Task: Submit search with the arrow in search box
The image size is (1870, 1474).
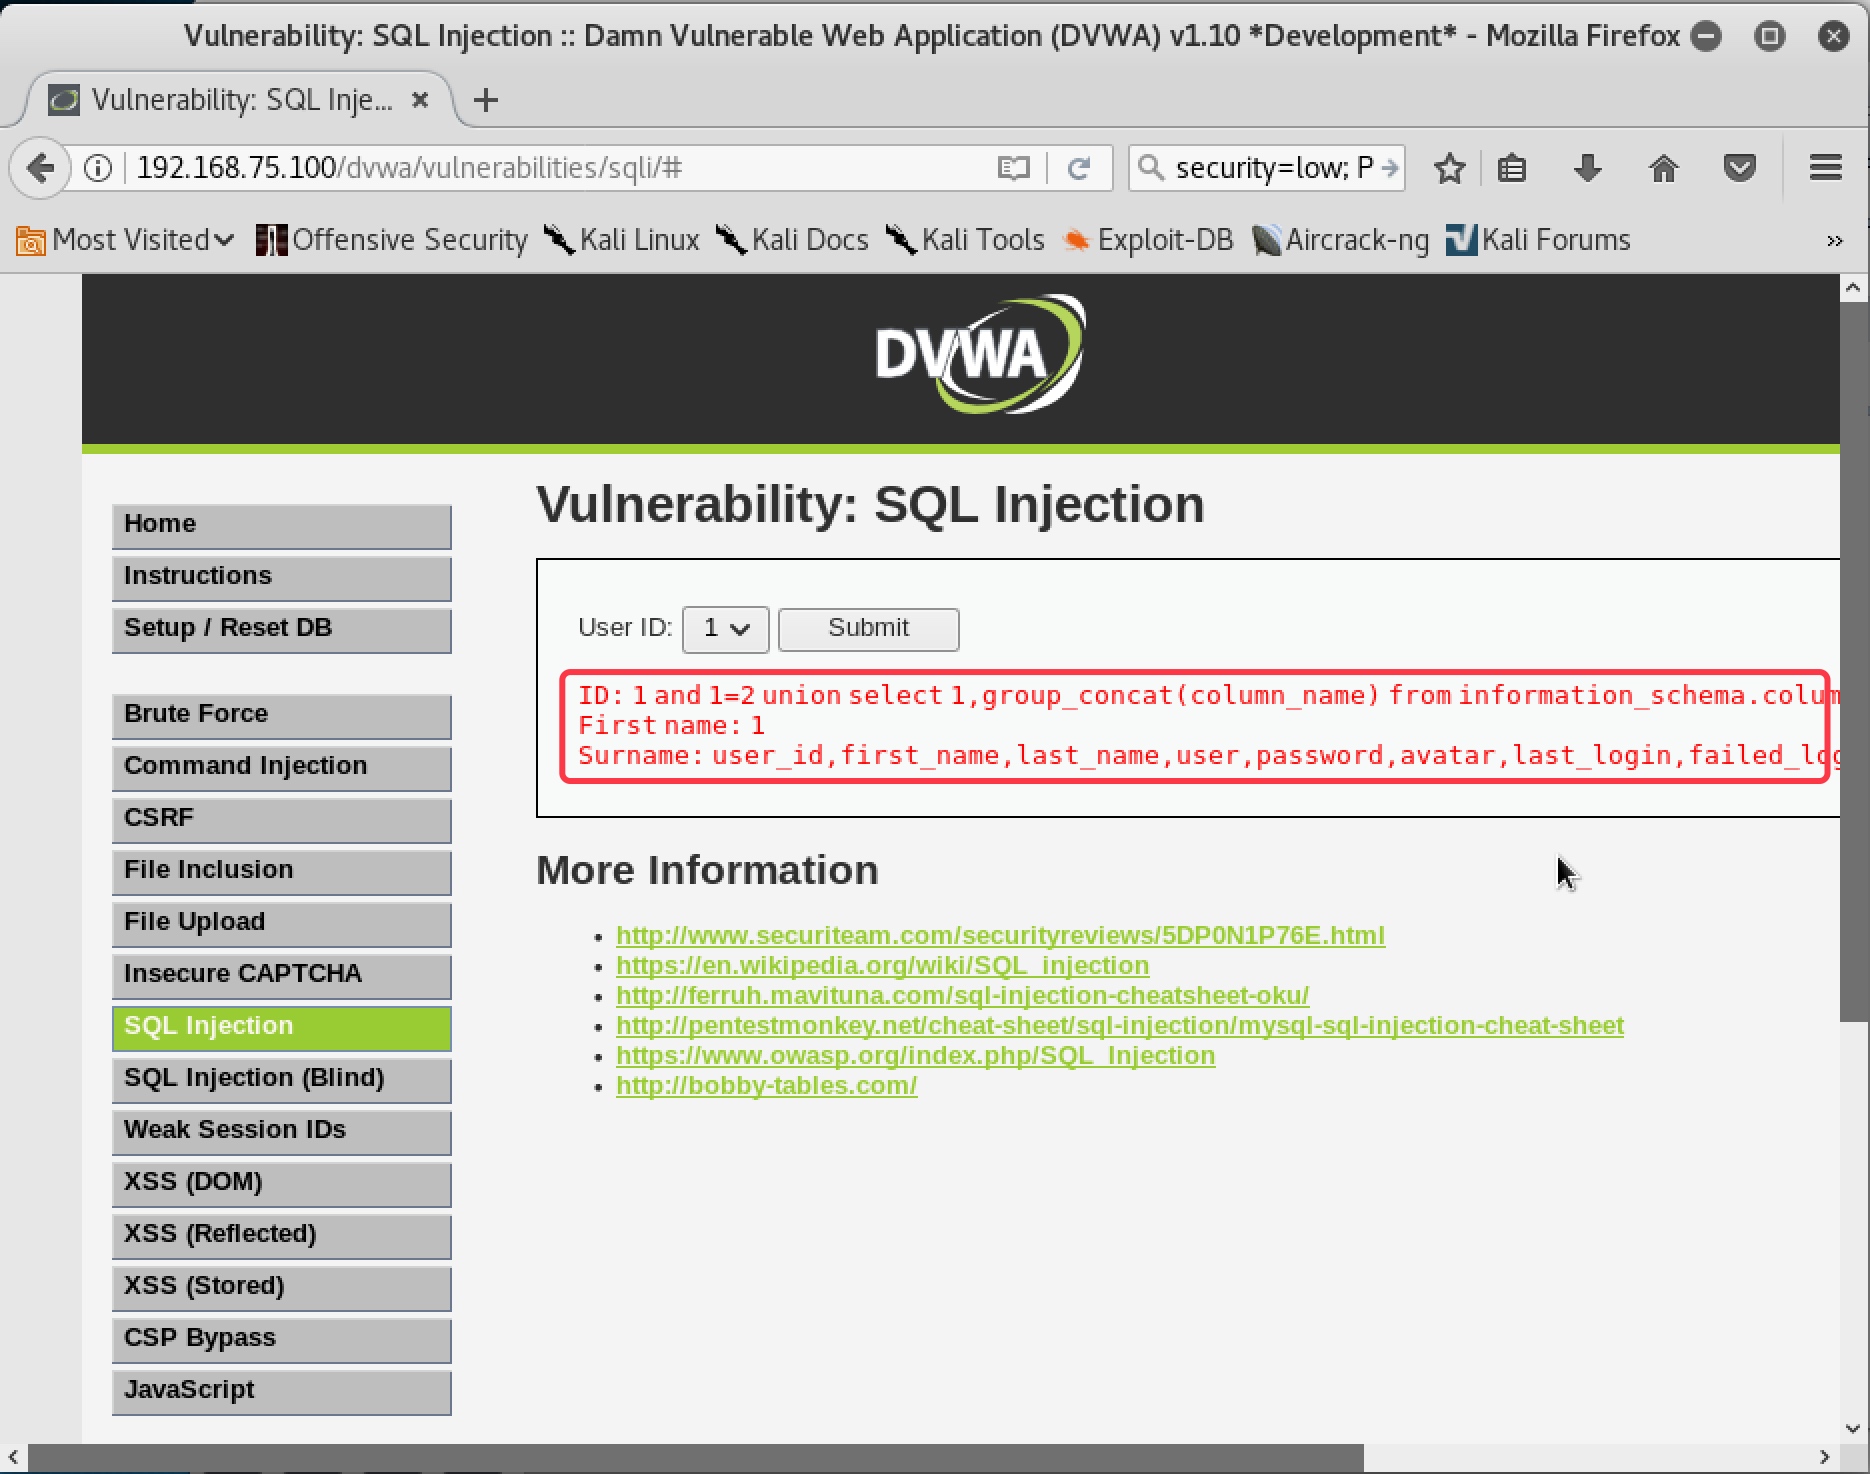Action: pyautogui.click(x=1389, y=168)
